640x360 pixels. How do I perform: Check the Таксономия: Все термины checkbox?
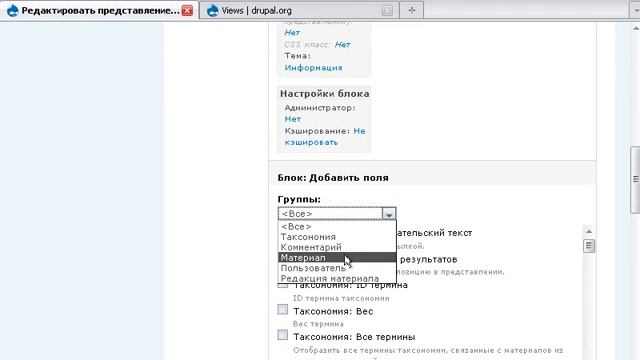282,335
